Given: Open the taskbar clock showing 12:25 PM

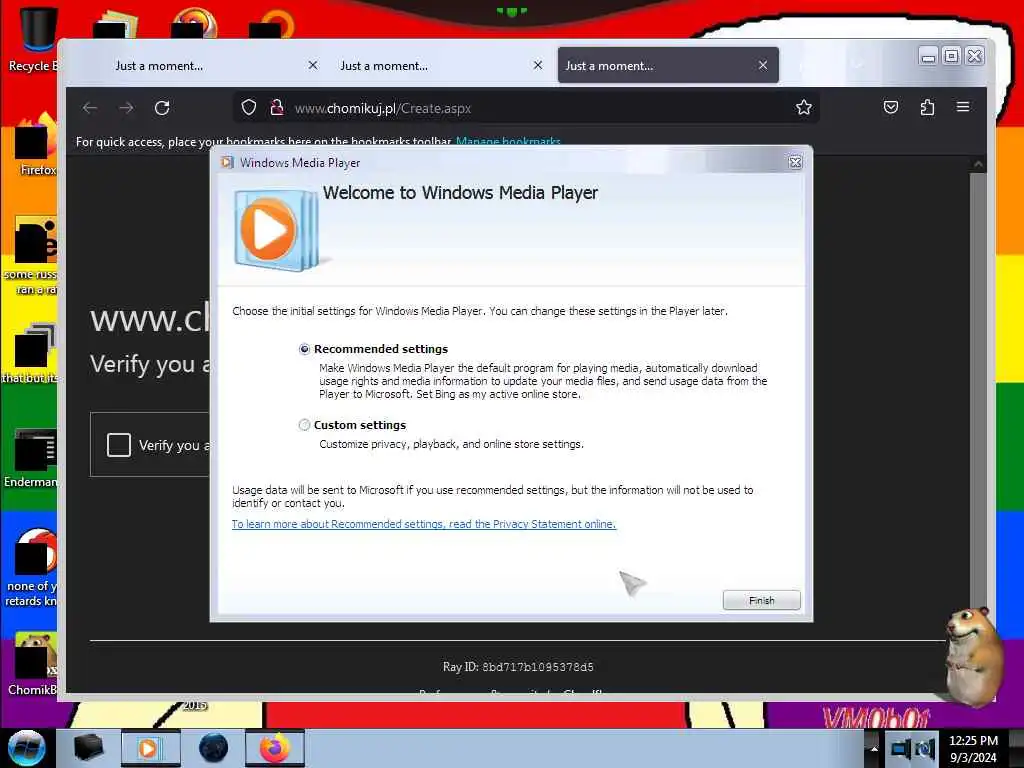Looking at the screenshot, I should tap(973, 749).
